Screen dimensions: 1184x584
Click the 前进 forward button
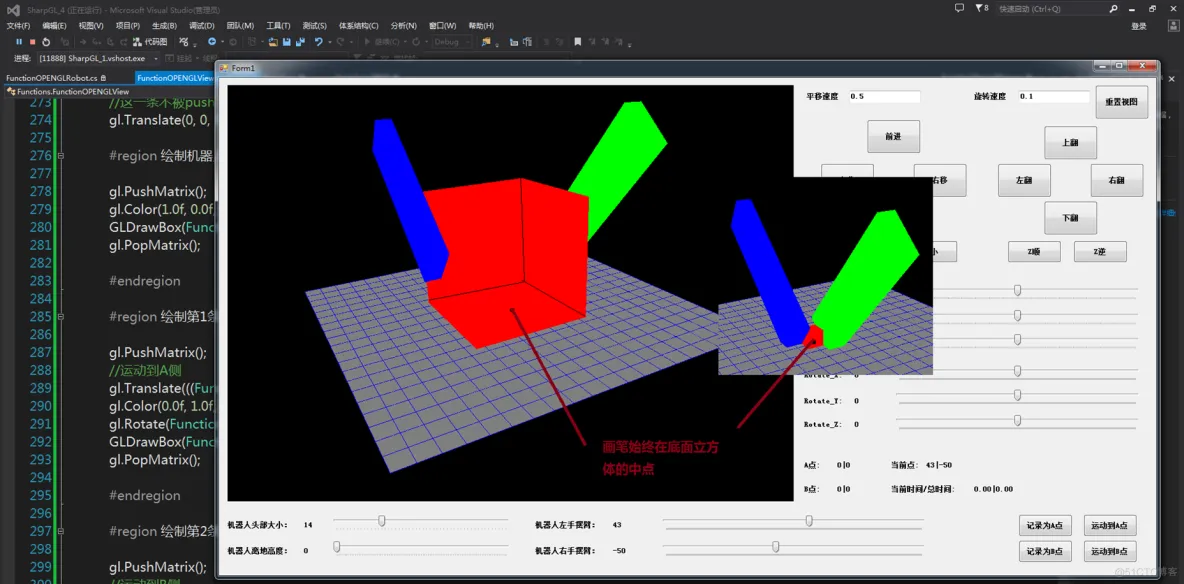[x=893, y=137]
